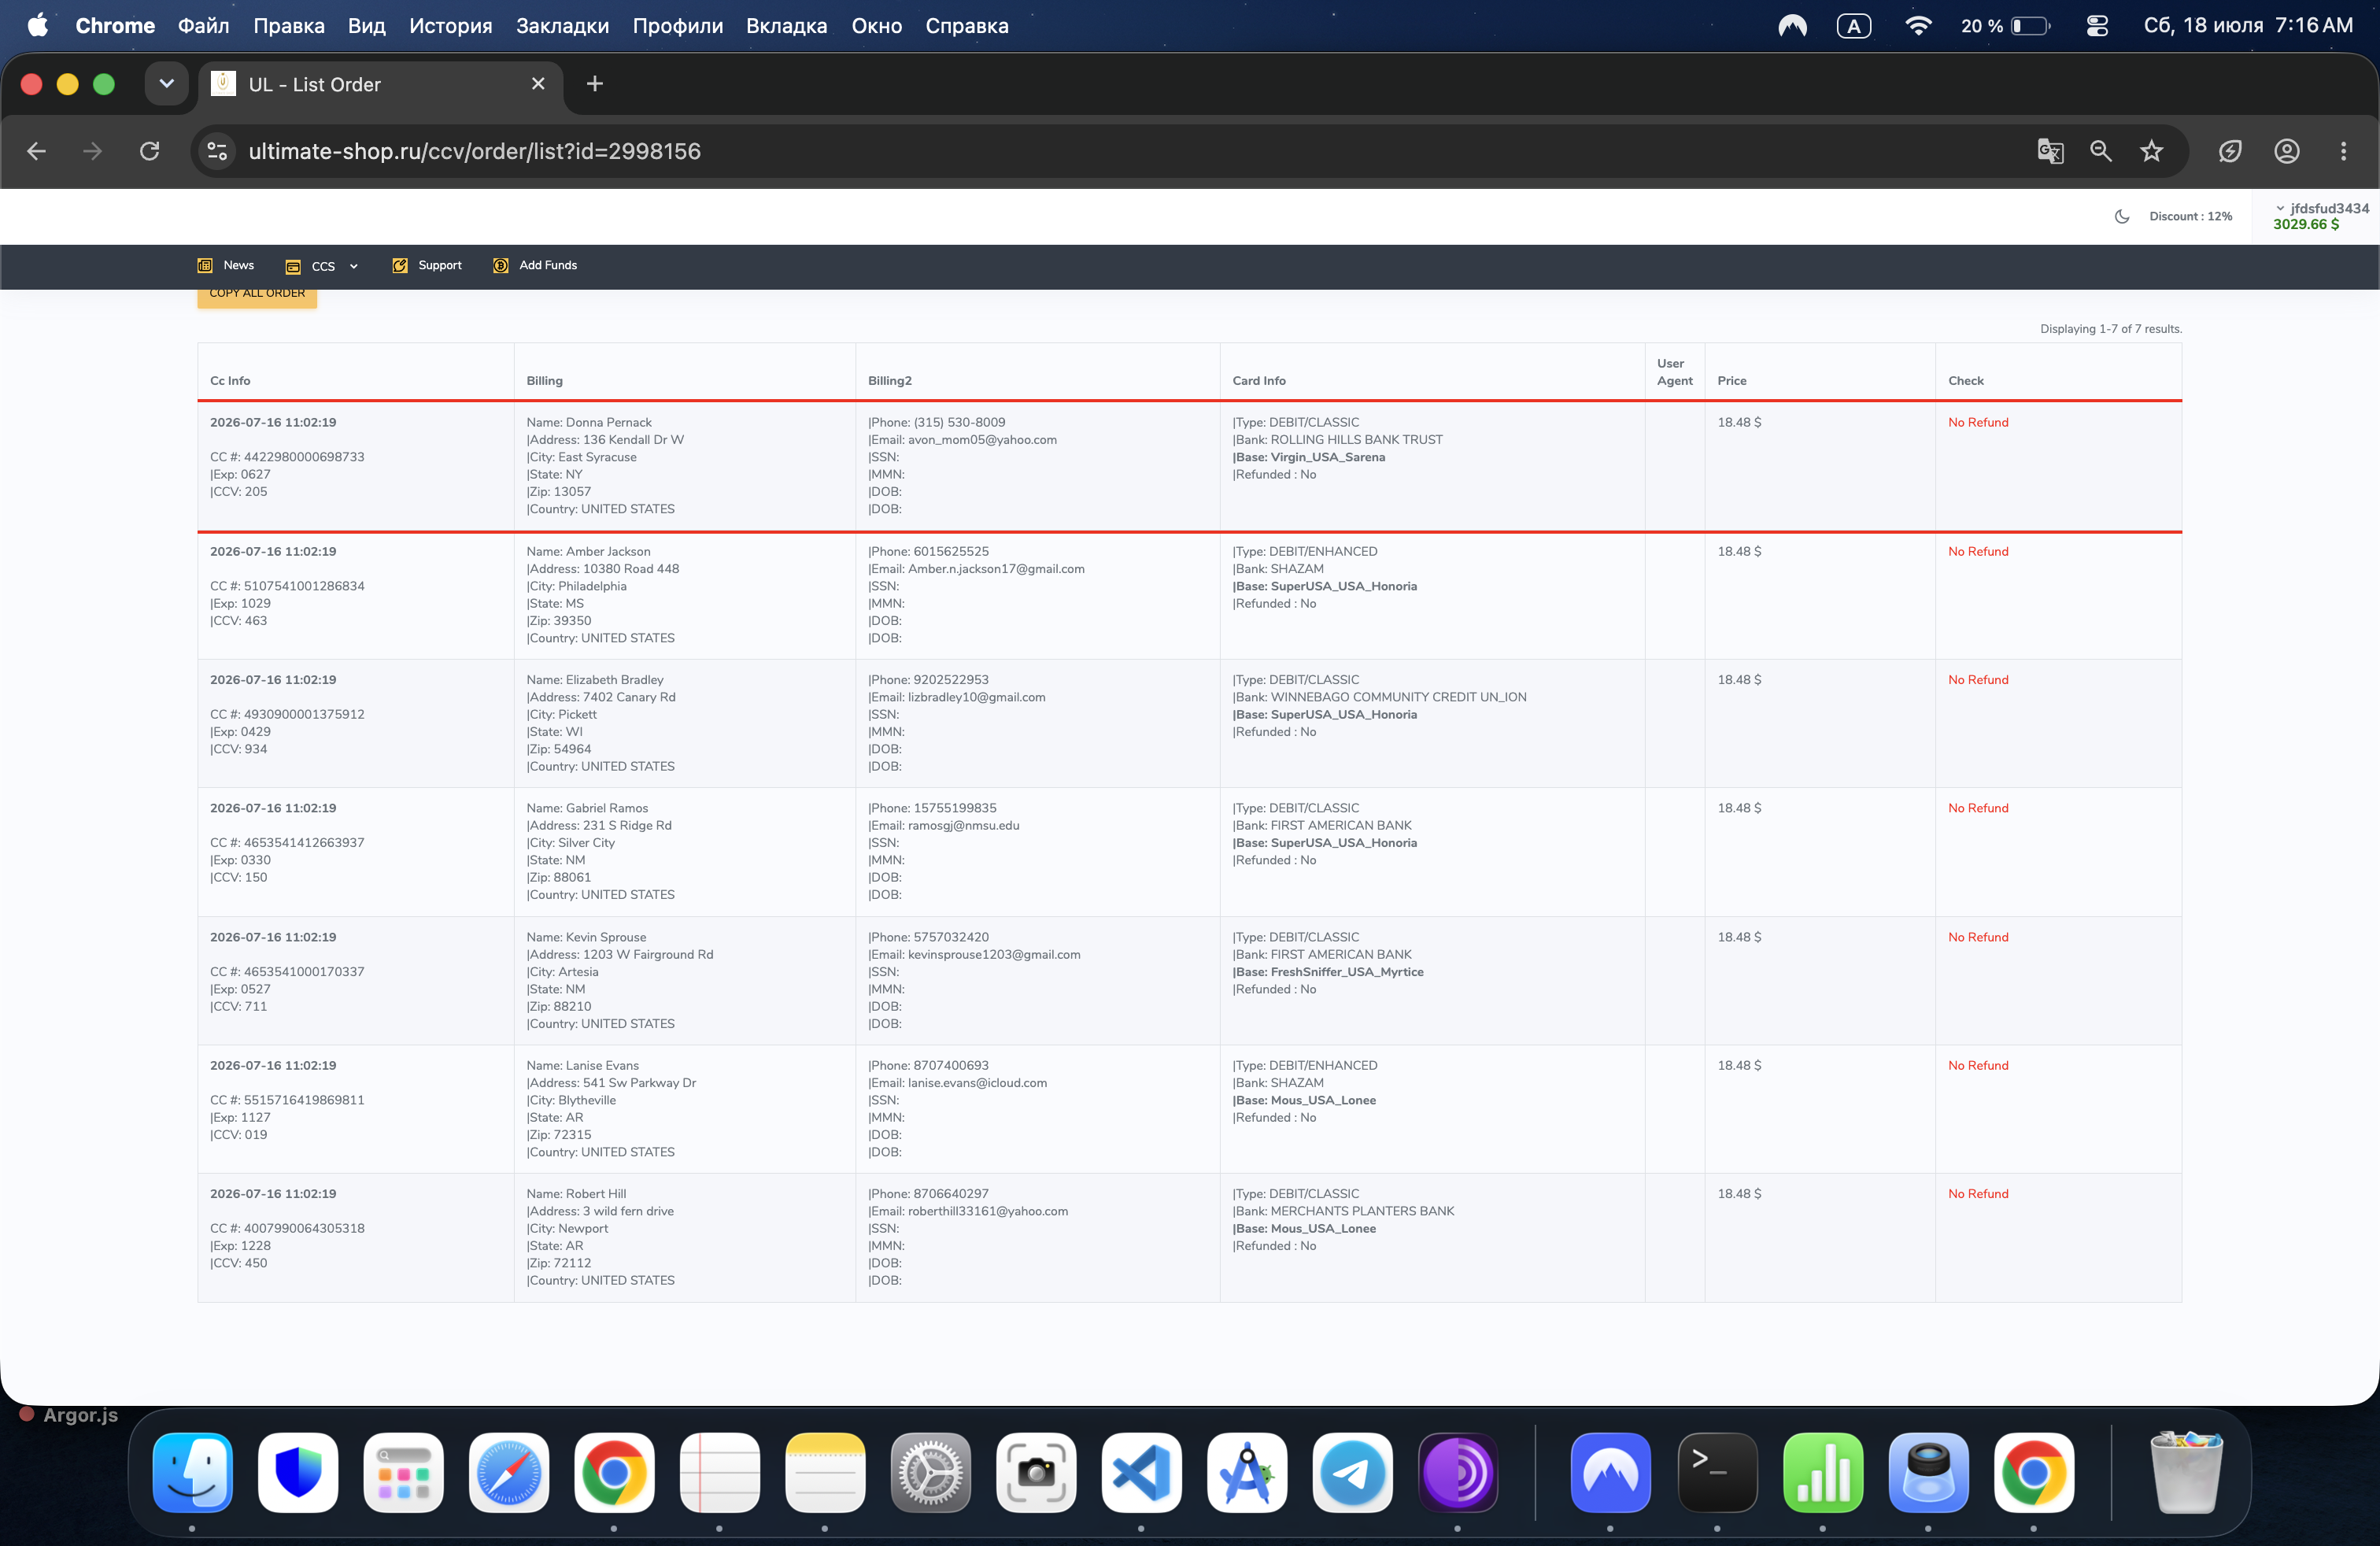The height and width of the screenshot is (1546, 2380).
Task: Open Numbers from the dock
Action: [1823, 1472]
